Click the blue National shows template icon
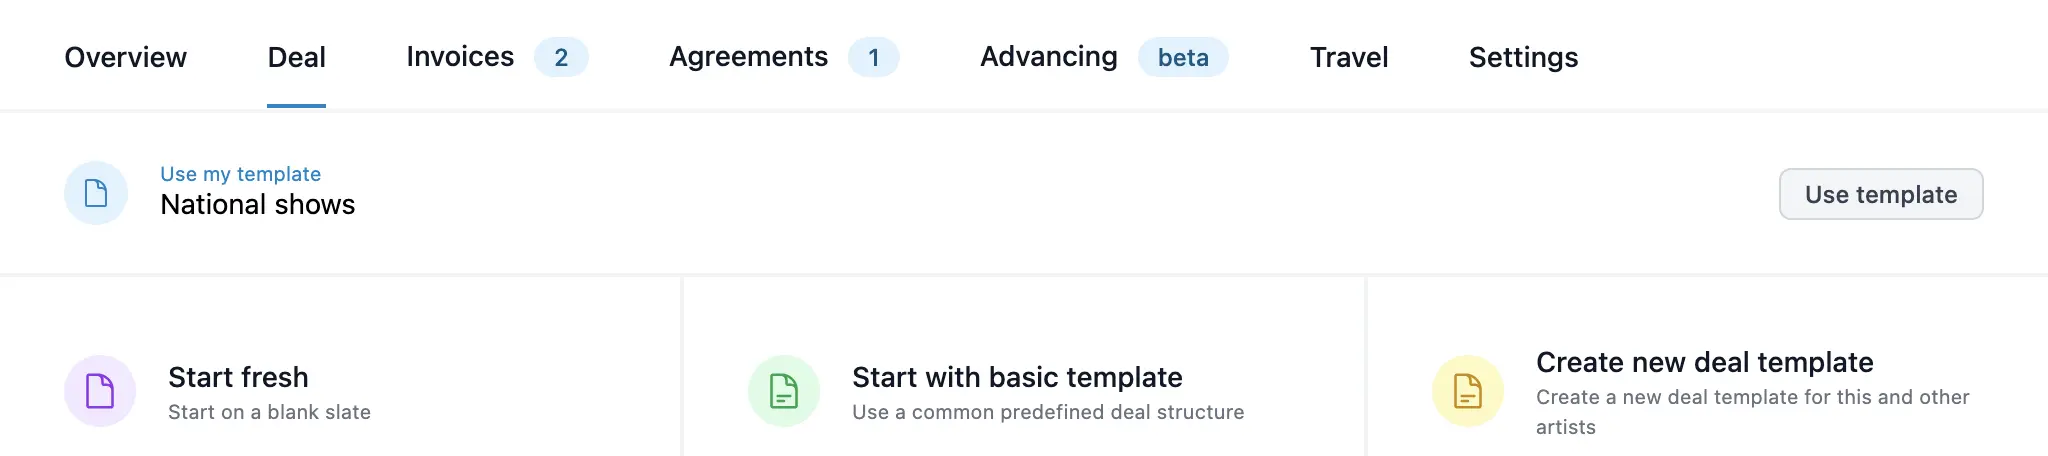2048x456 pixels. (96, 193)
